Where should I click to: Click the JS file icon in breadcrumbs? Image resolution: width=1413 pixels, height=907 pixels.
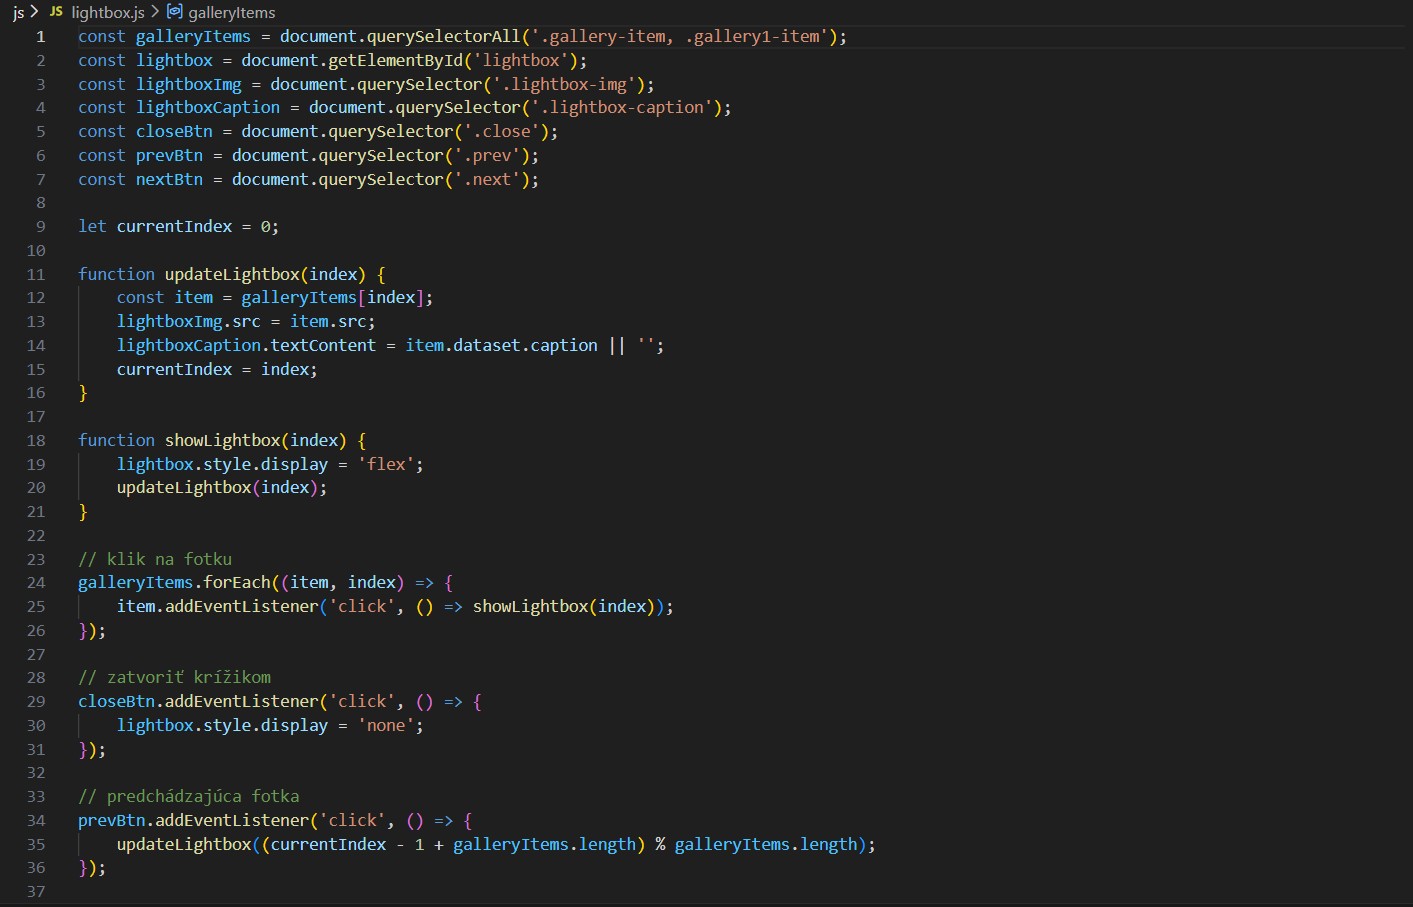tap(56, 12)
